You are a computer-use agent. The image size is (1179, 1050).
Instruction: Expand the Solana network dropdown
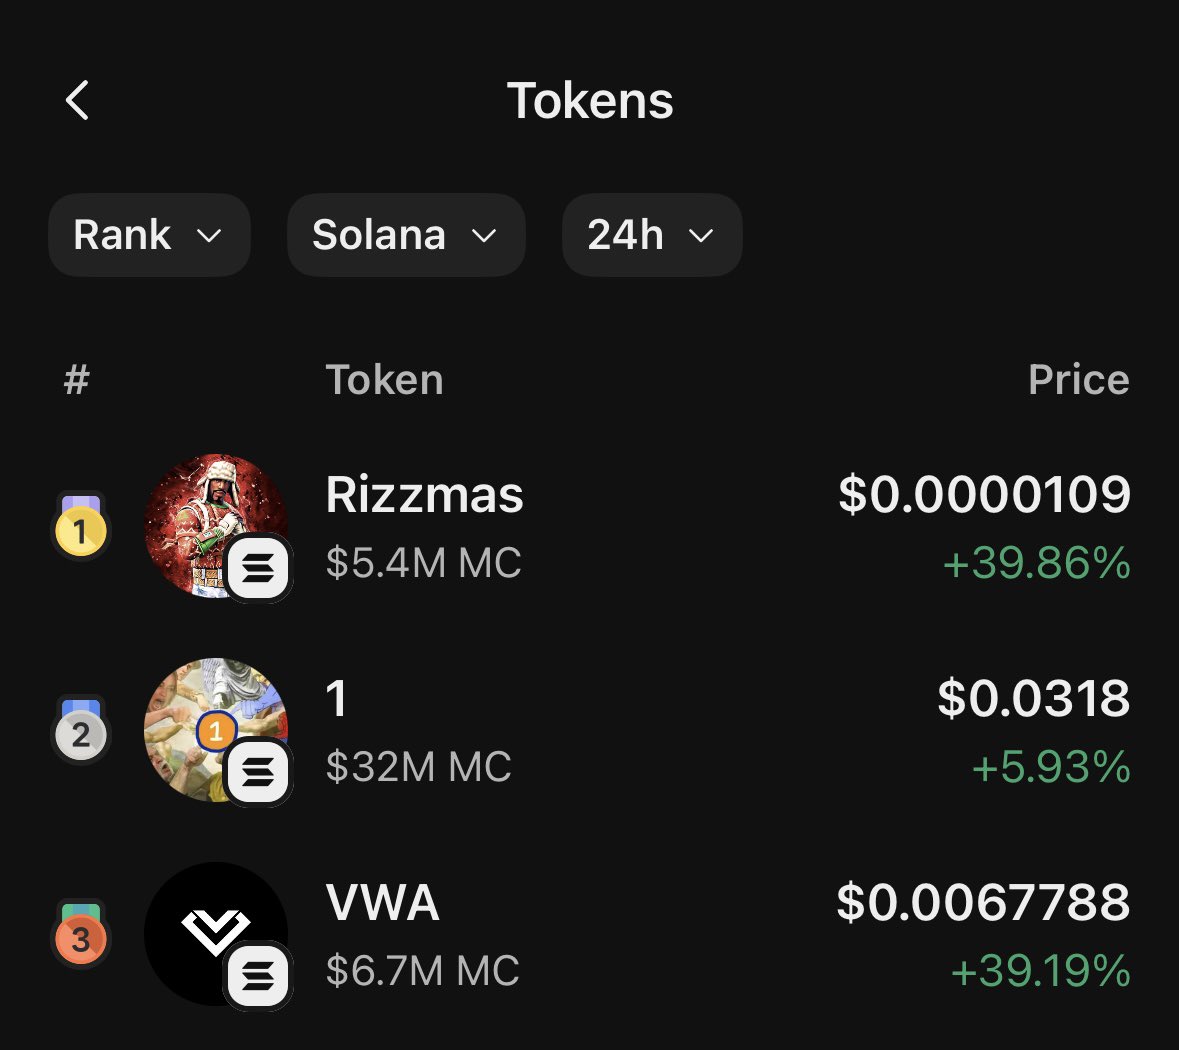[x=405, y=235]
